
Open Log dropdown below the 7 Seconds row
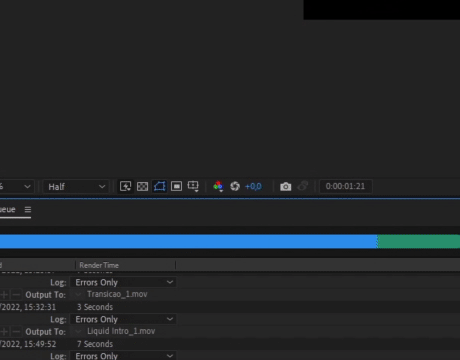tap(123, 355)
